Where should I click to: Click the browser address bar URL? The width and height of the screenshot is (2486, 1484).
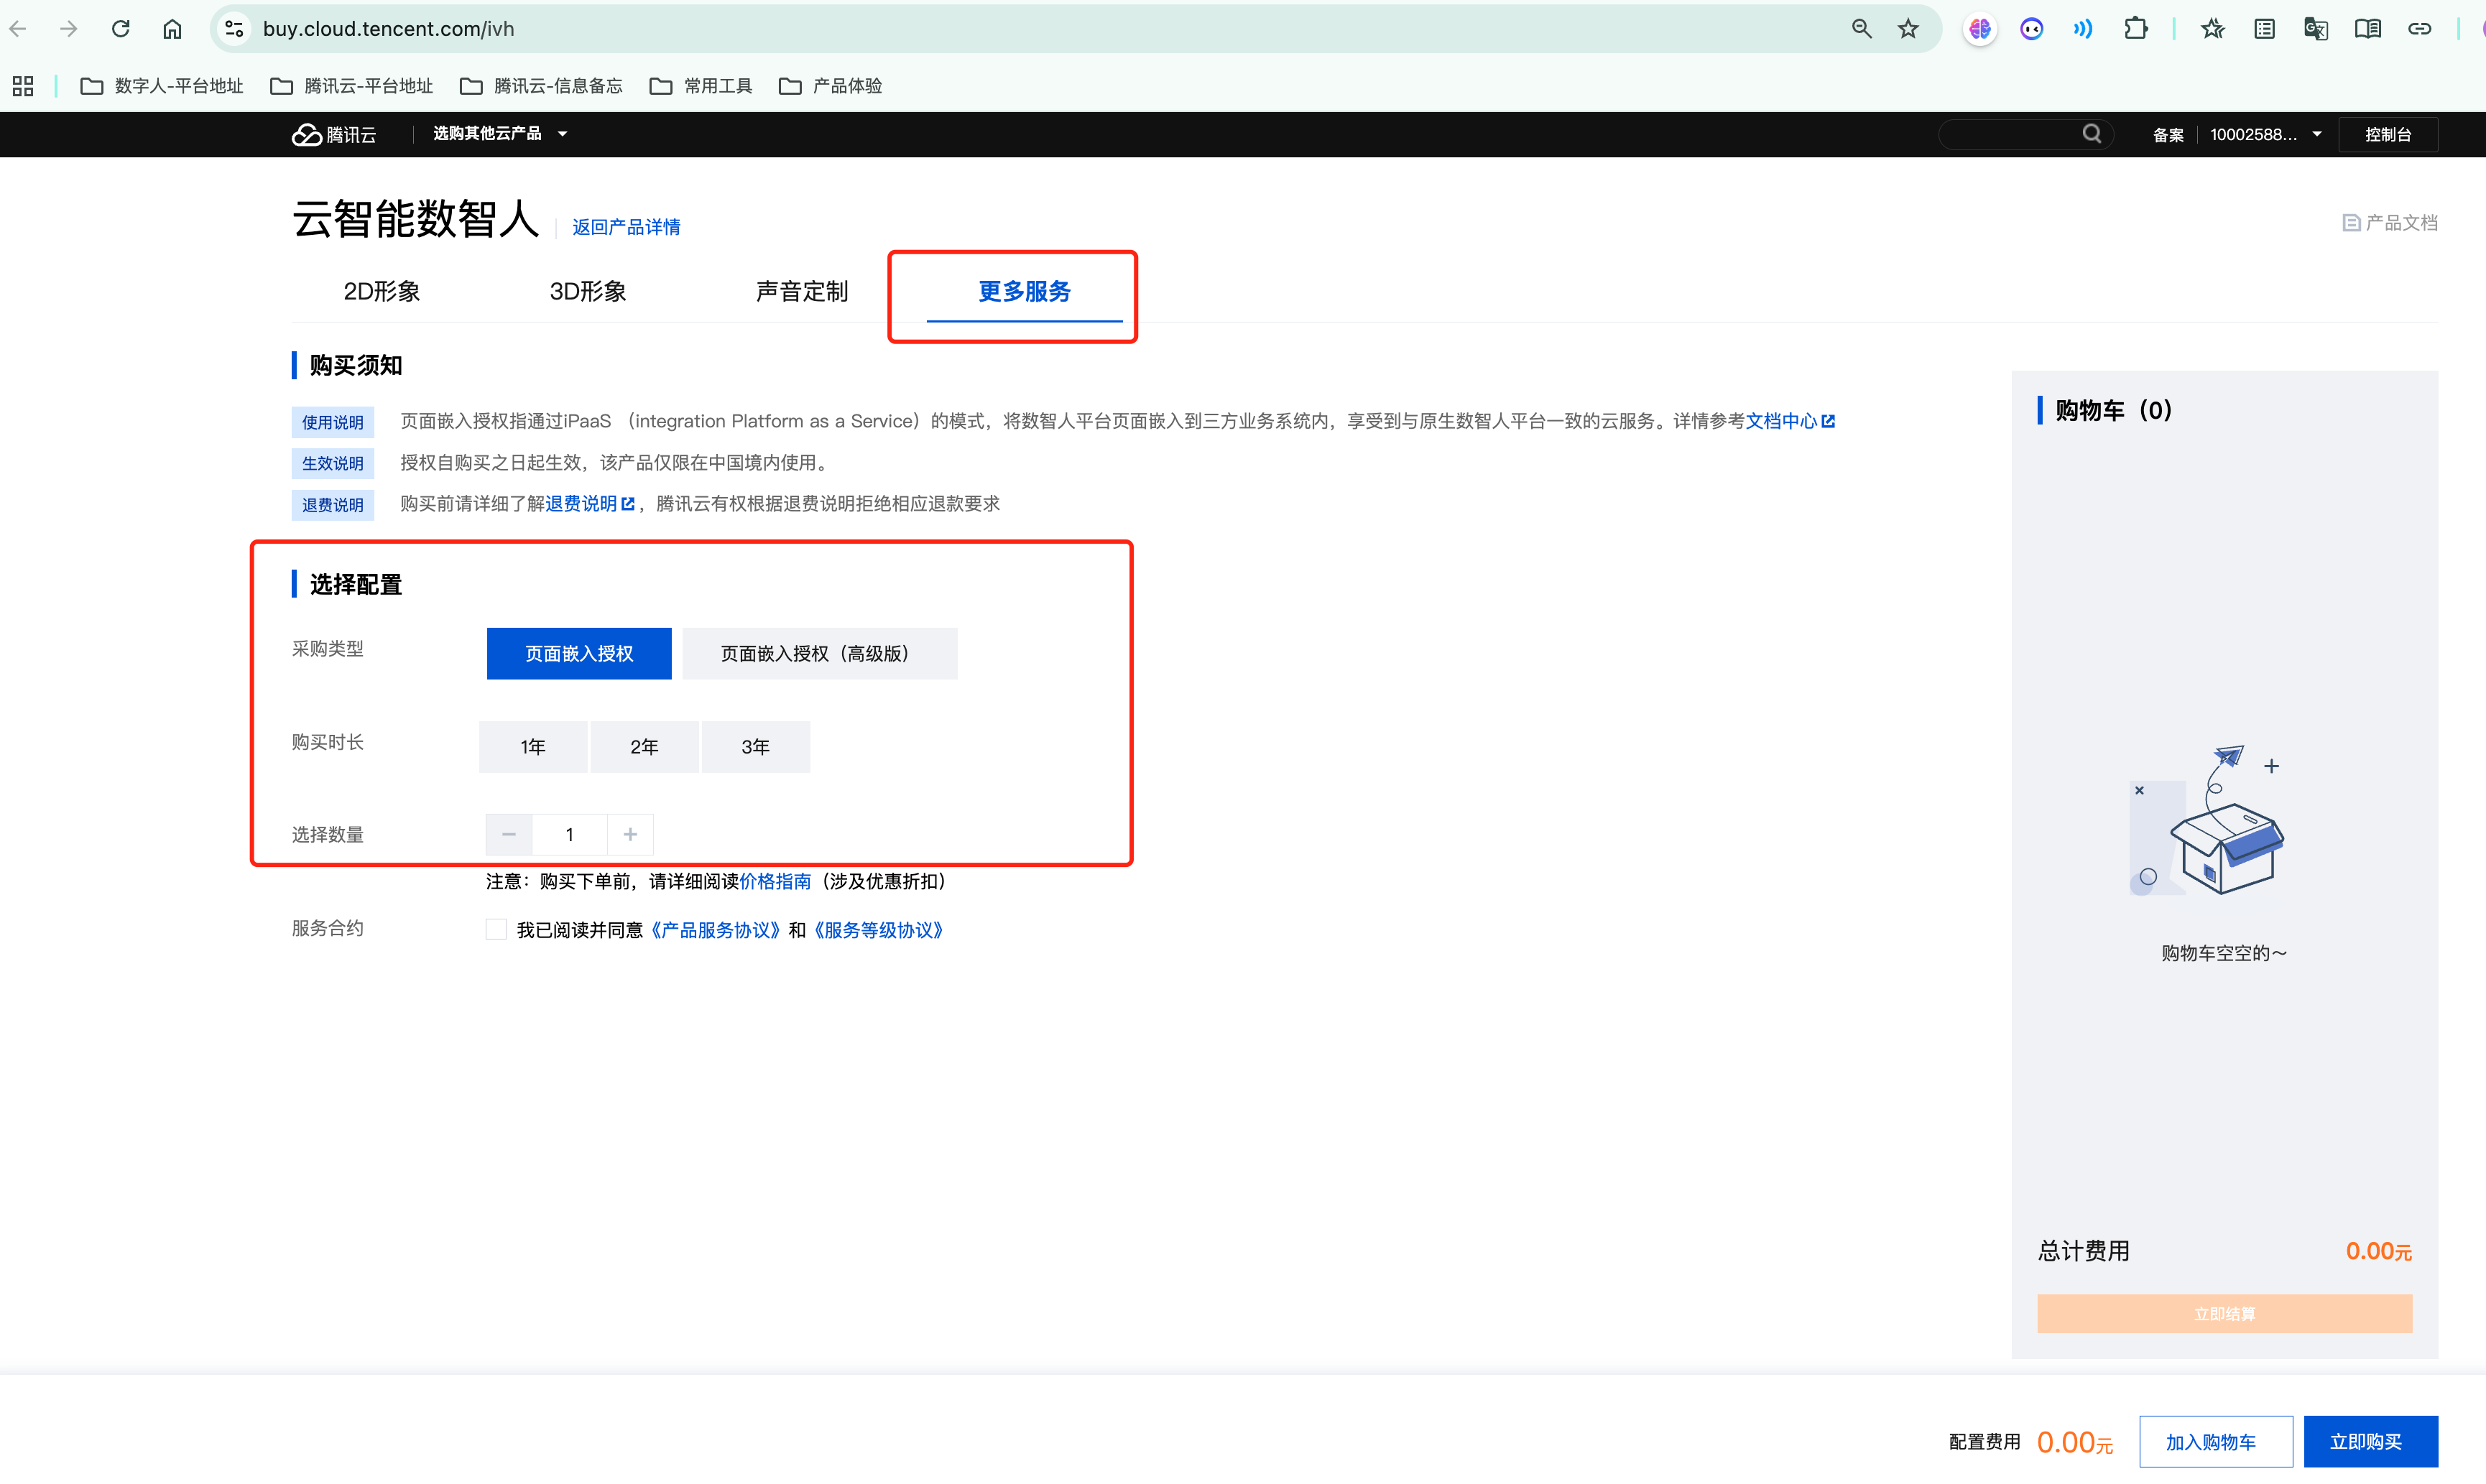pos(388,29)
